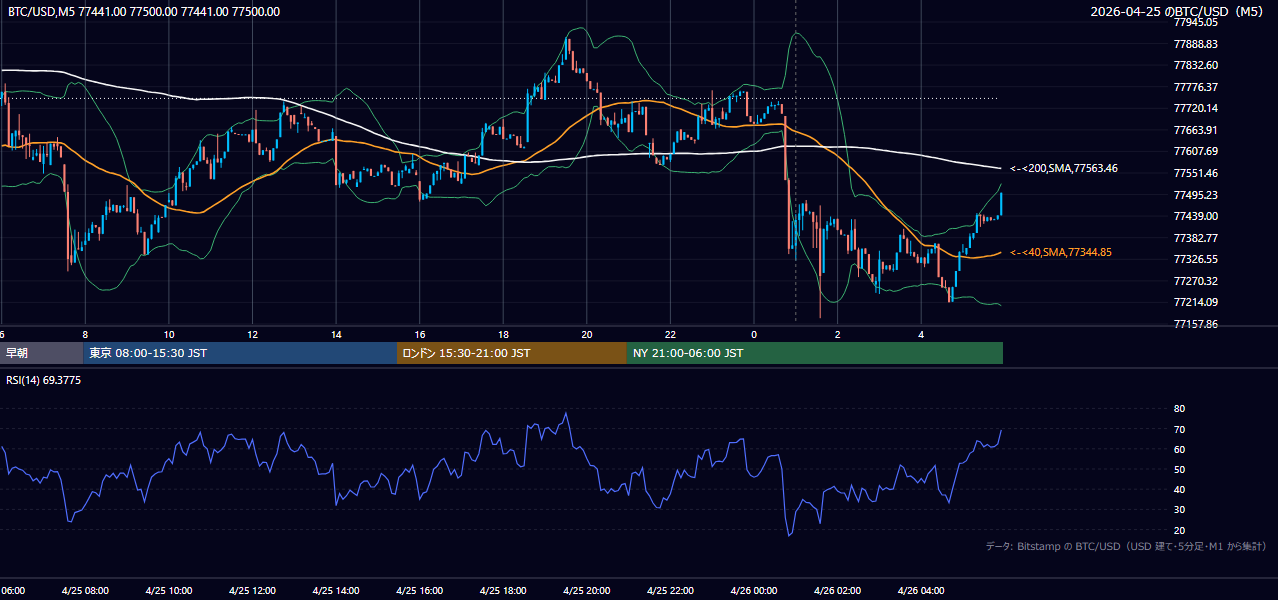Click price axis value 77776.37
1278x600 pixels.
tap(1195, 87)
